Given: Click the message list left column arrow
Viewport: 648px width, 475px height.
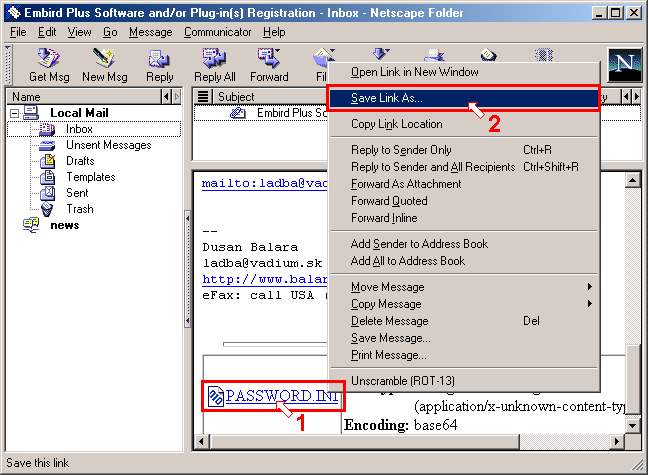Looking at the screenshot, I should click(626, 97).
